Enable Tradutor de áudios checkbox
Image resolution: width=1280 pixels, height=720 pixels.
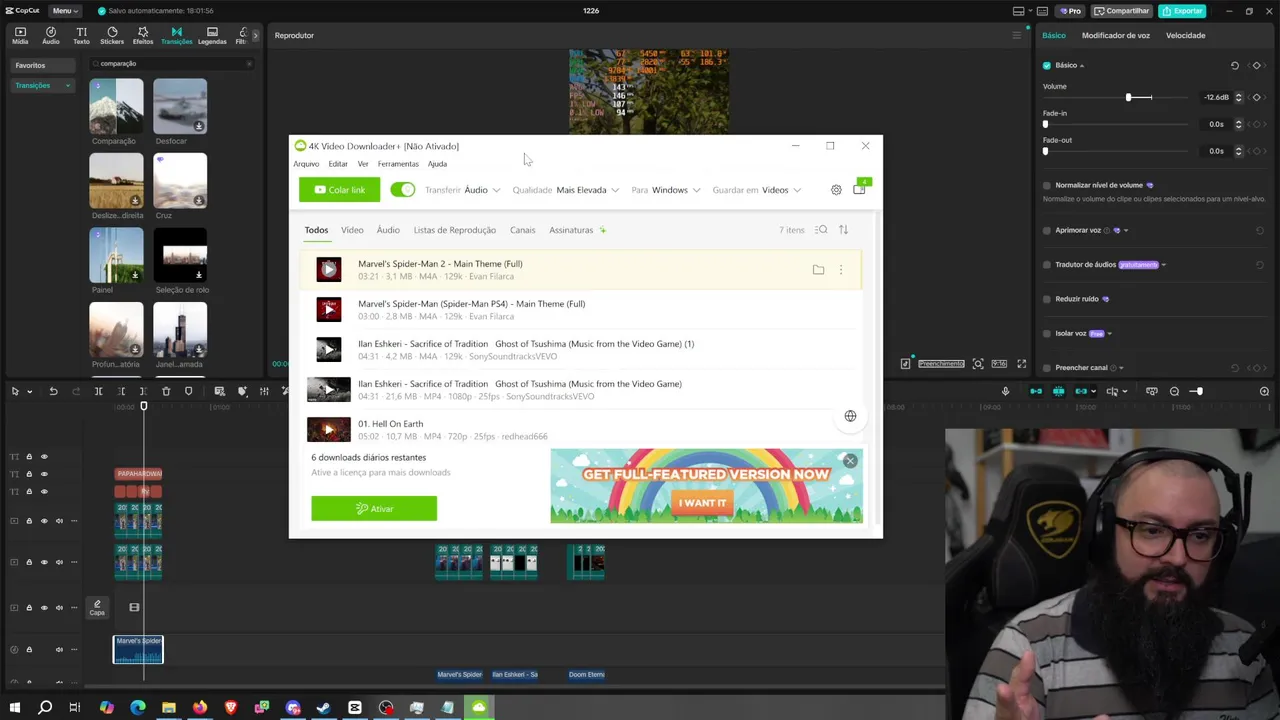pyautogui.click(x=1047, y=265)
